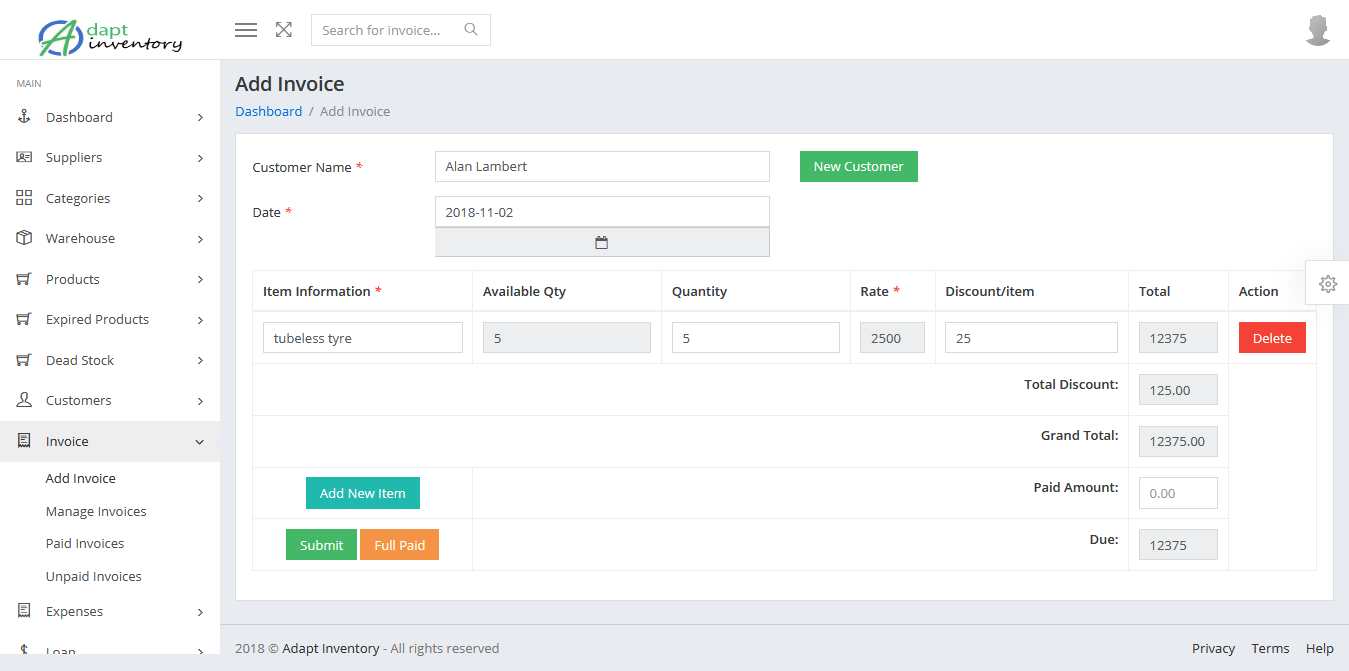The height and width of the screenshot is (671, 1349).
Task: Open the calendar picker icon below the date
Action: click(x=601, y=241)
